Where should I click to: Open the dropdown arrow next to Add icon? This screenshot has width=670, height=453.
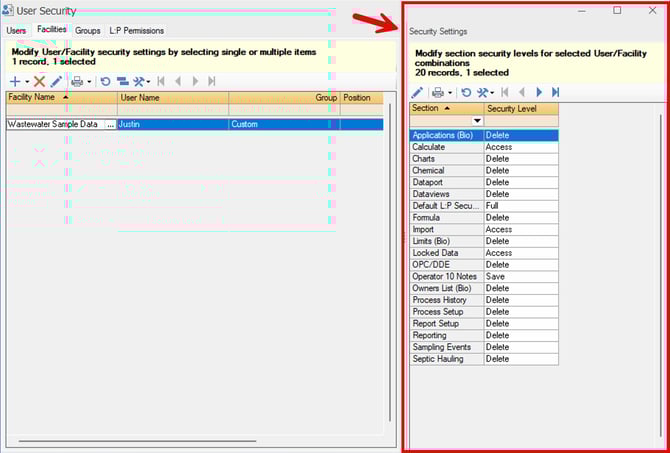point(27,82)
